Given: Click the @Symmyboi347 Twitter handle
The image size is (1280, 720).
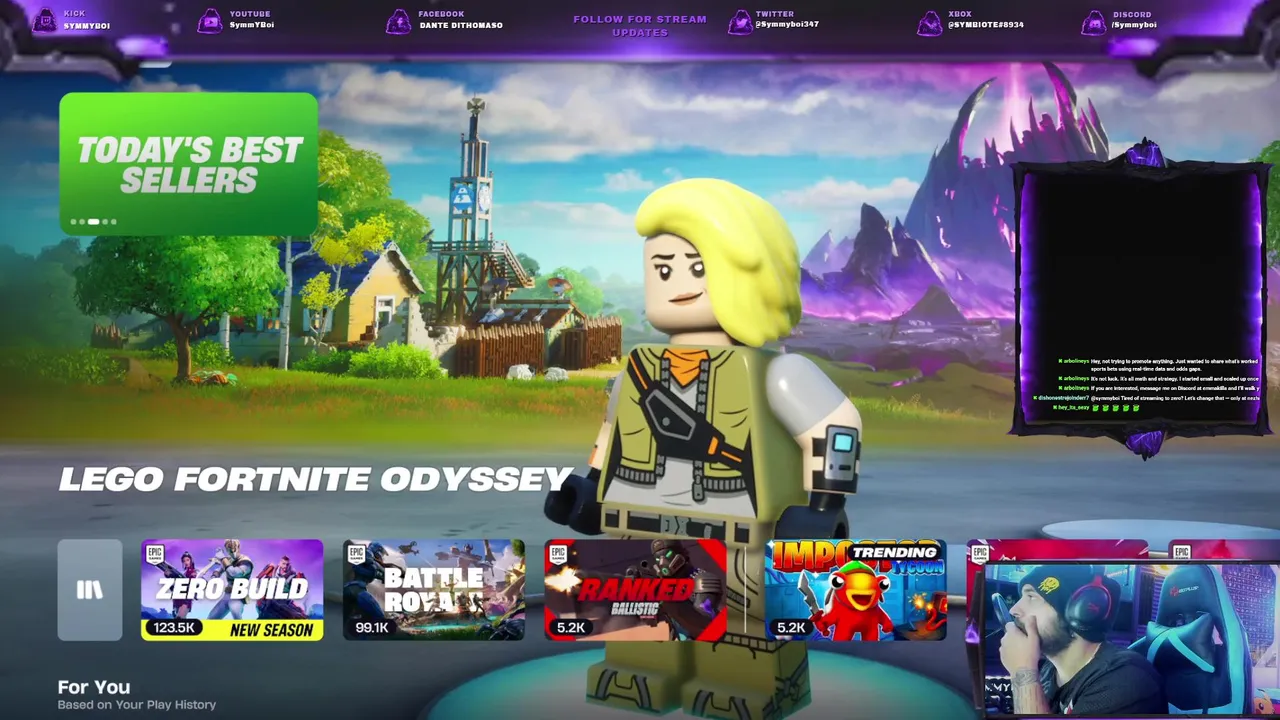Looking at the screenshot, I should coord(787,24).
